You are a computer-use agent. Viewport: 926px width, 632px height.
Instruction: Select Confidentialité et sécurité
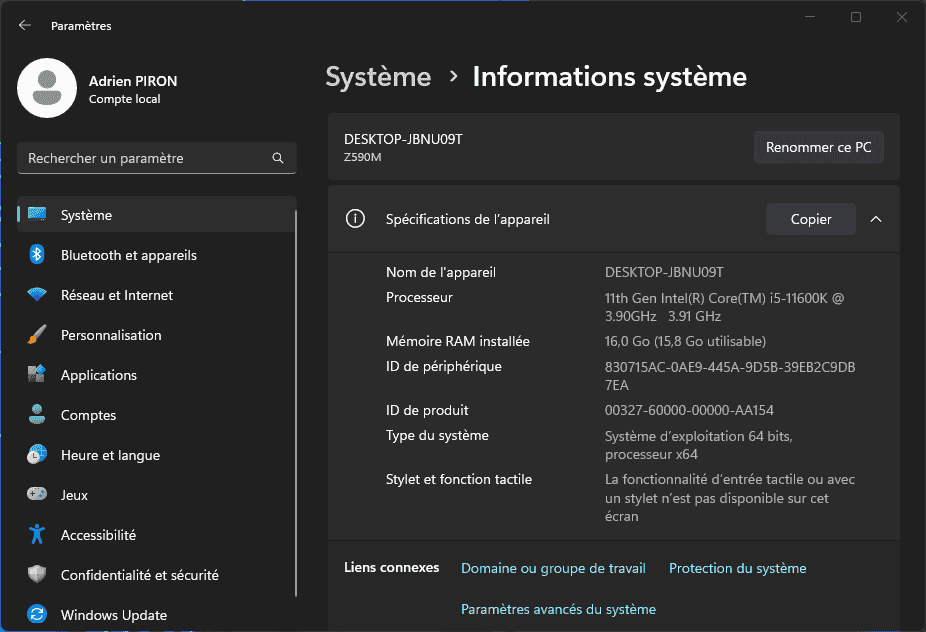point(156,575)
